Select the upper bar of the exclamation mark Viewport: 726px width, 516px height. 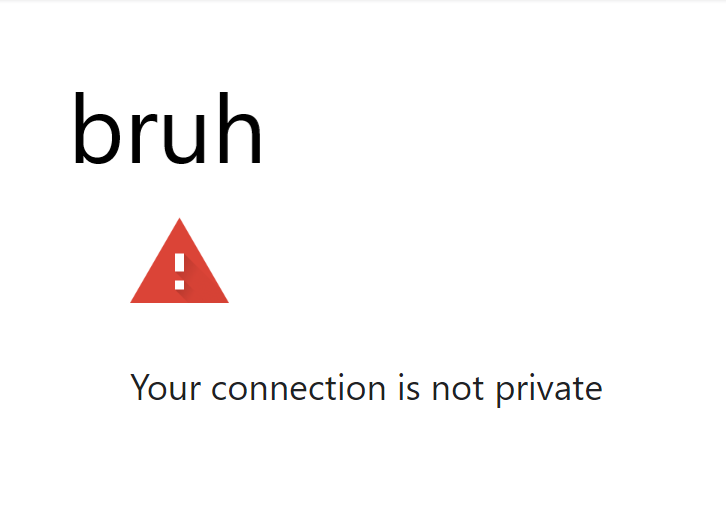click(x=180, y=263)
